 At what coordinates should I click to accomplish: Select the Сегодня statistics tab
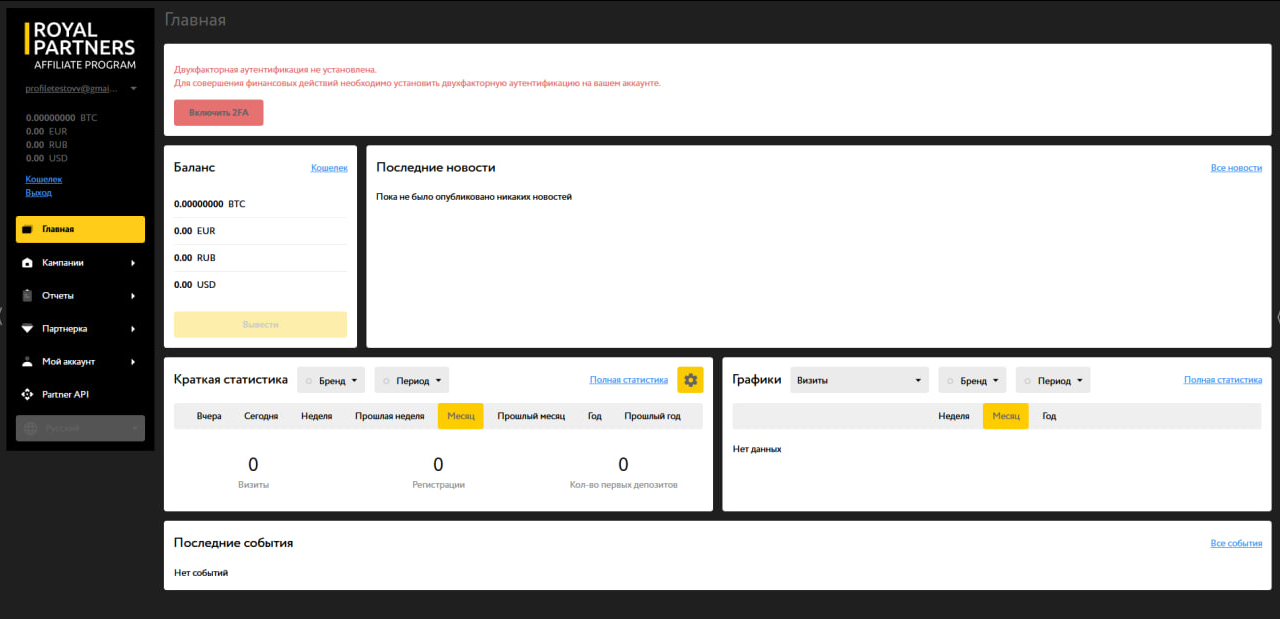pos(261,416)
